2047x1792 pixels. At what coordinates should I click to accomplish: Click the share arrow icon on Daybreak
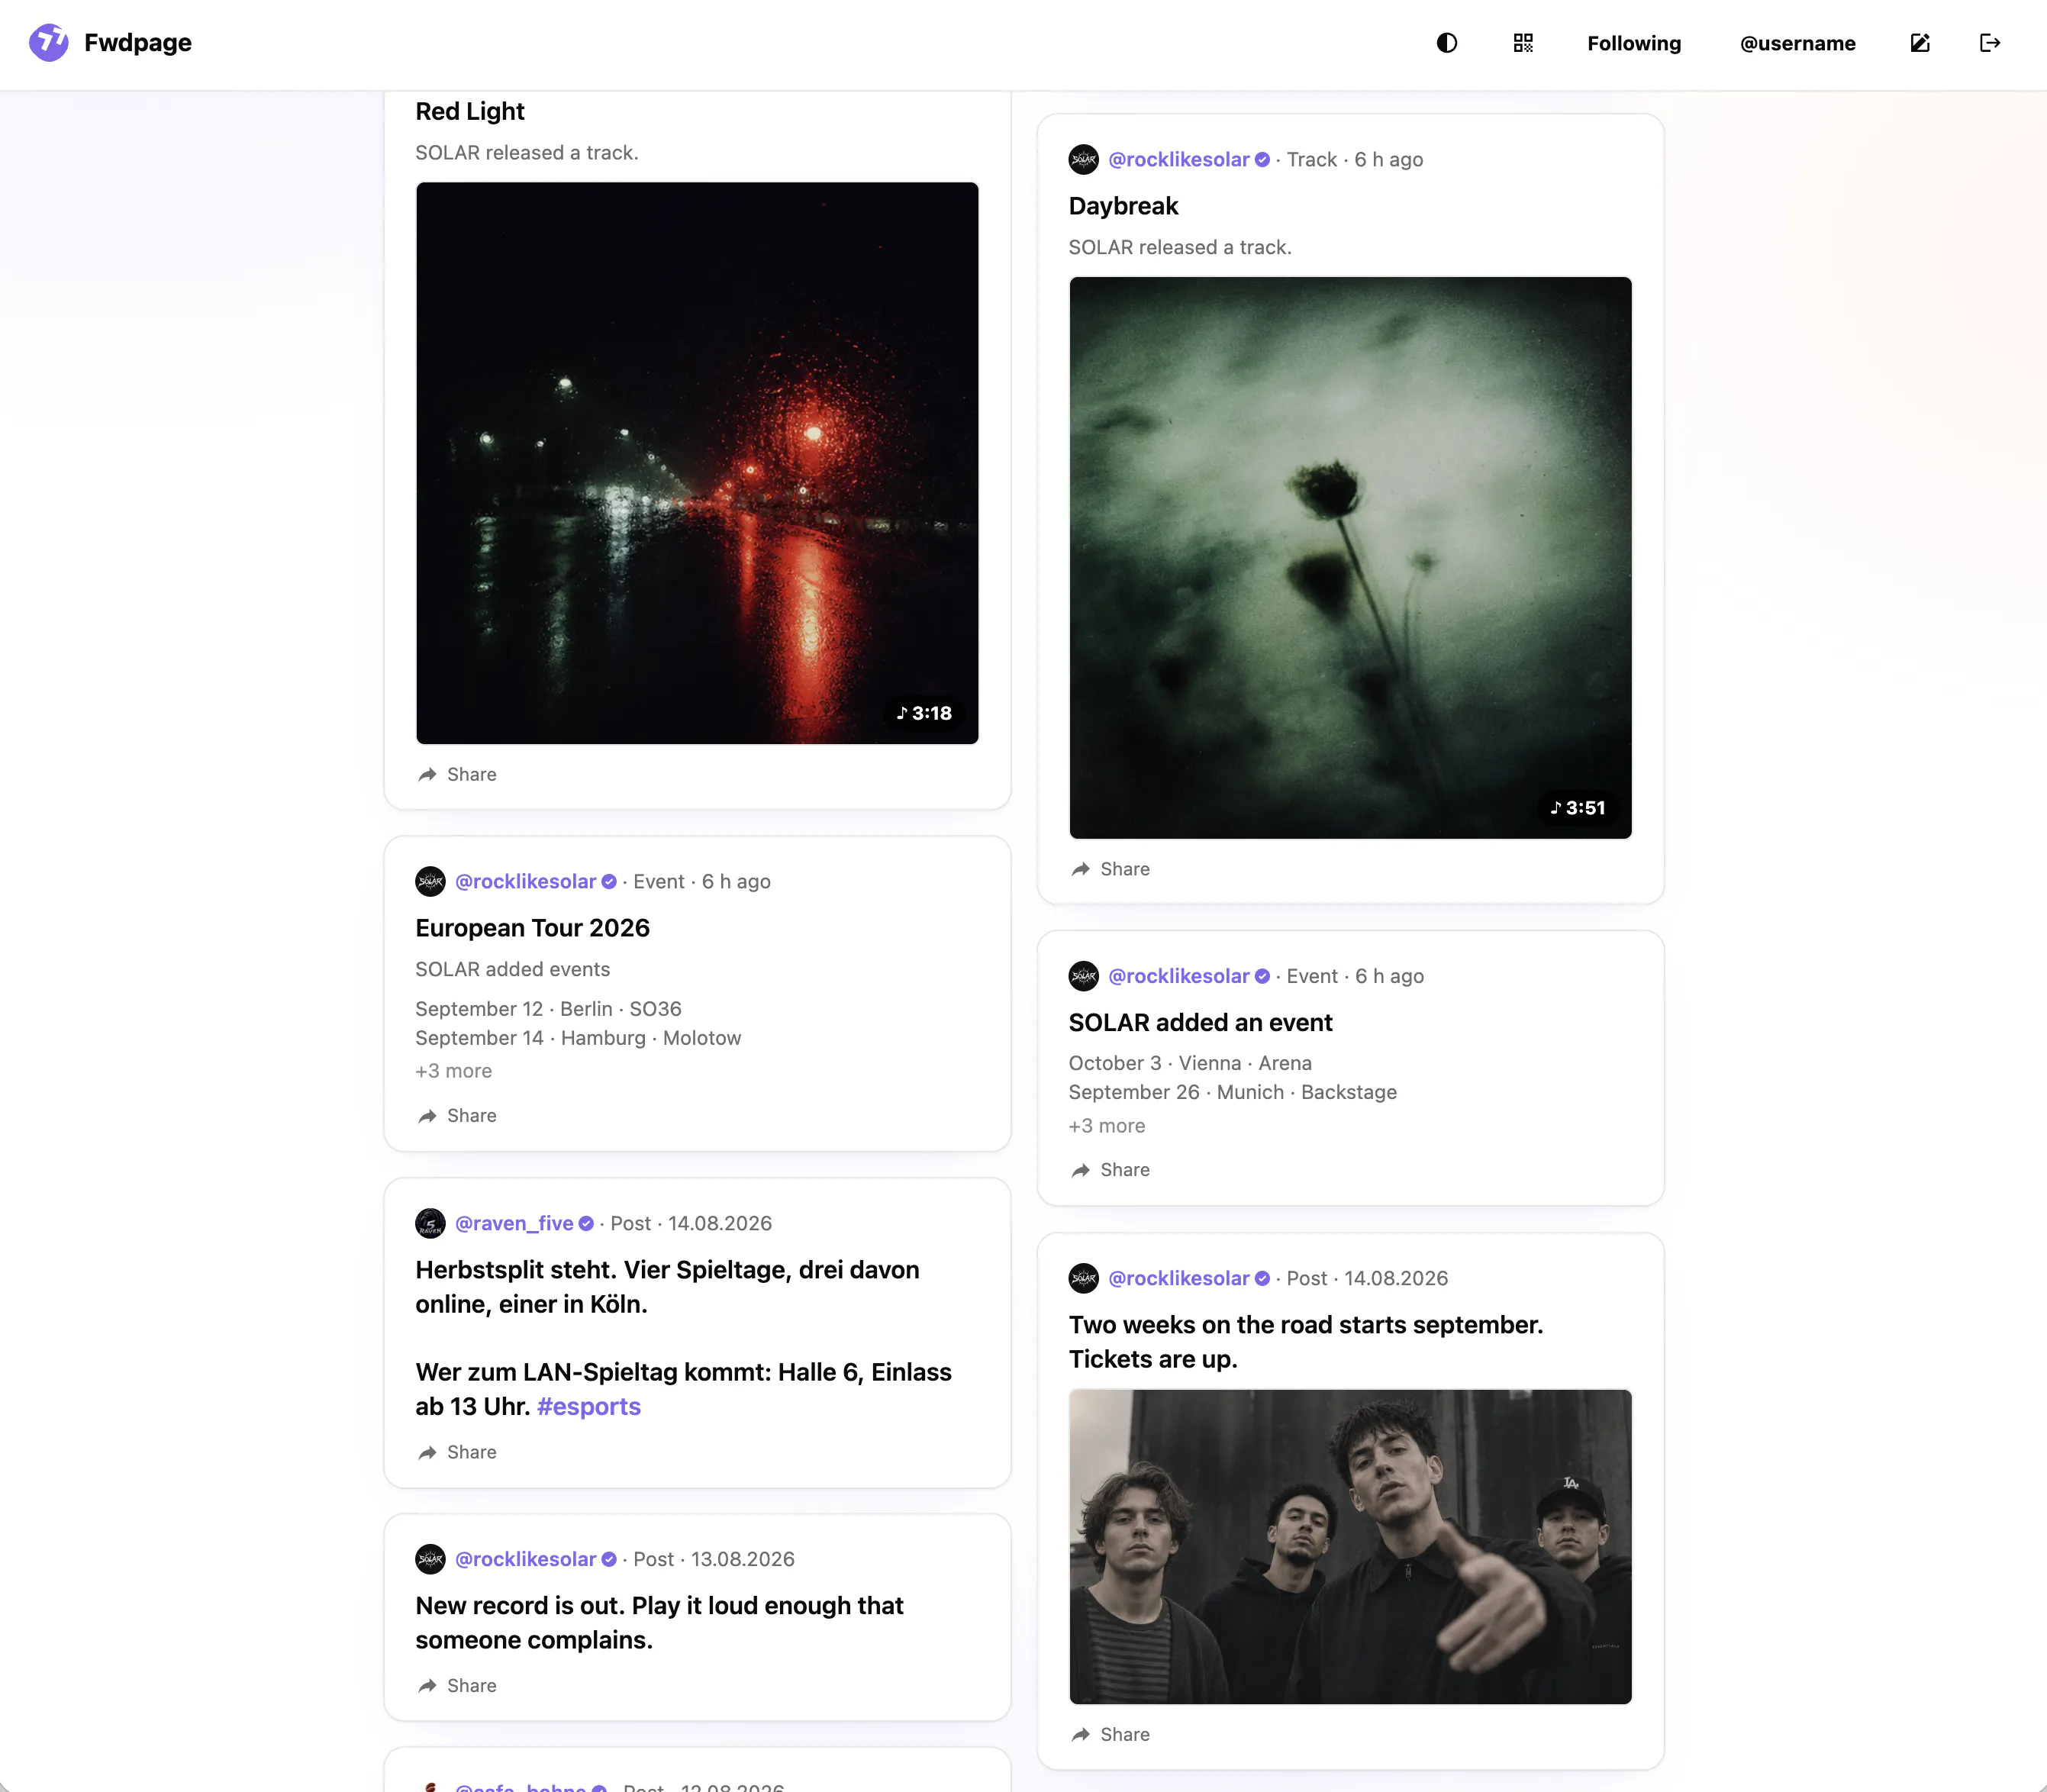[1080, 869]
